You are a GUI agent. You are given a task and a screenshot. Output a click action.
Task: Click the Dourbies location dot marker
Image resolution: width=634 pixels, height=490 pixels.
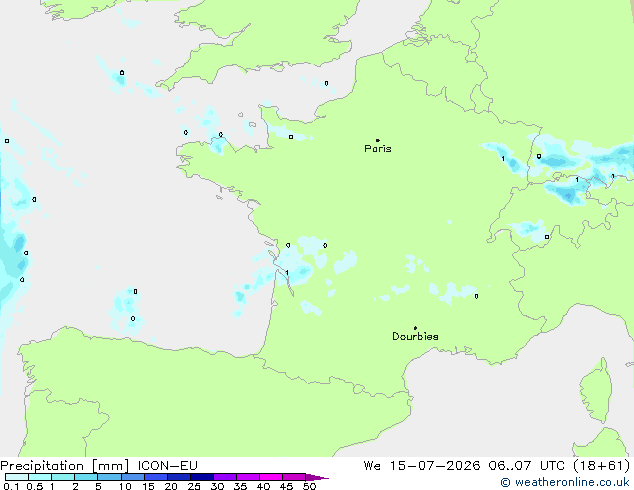(415, 328)
